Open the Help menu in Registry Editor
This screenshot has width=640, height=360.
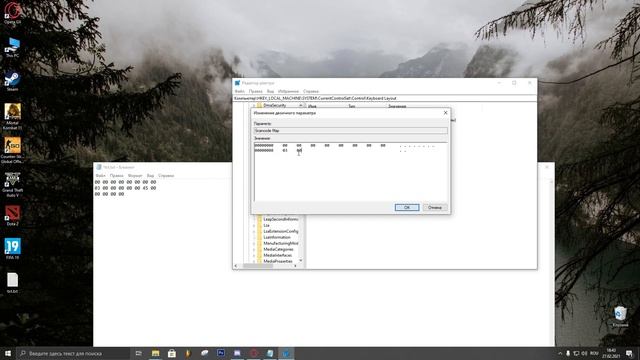pos(311,91)
